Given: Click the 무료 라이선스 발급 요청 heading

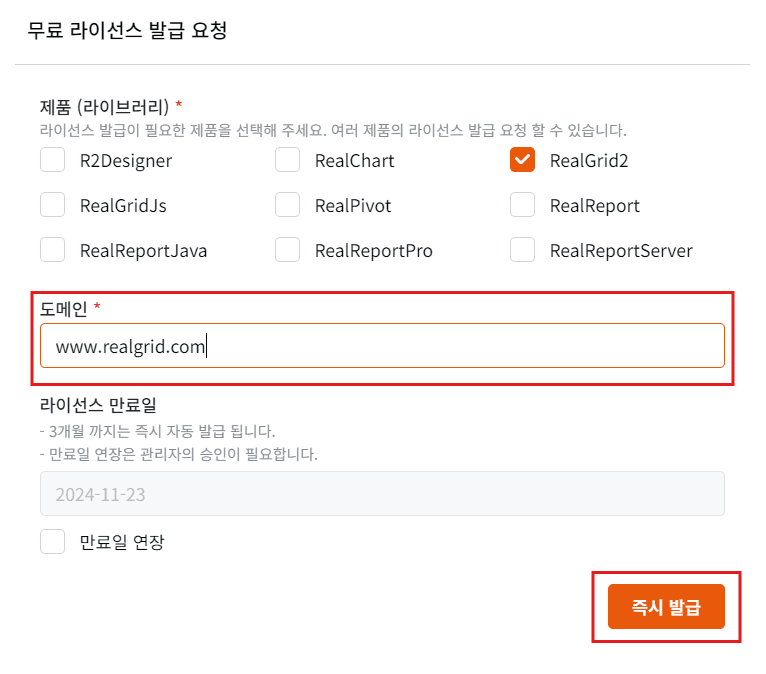Looking at the screenshot, I should coord(127,30).
